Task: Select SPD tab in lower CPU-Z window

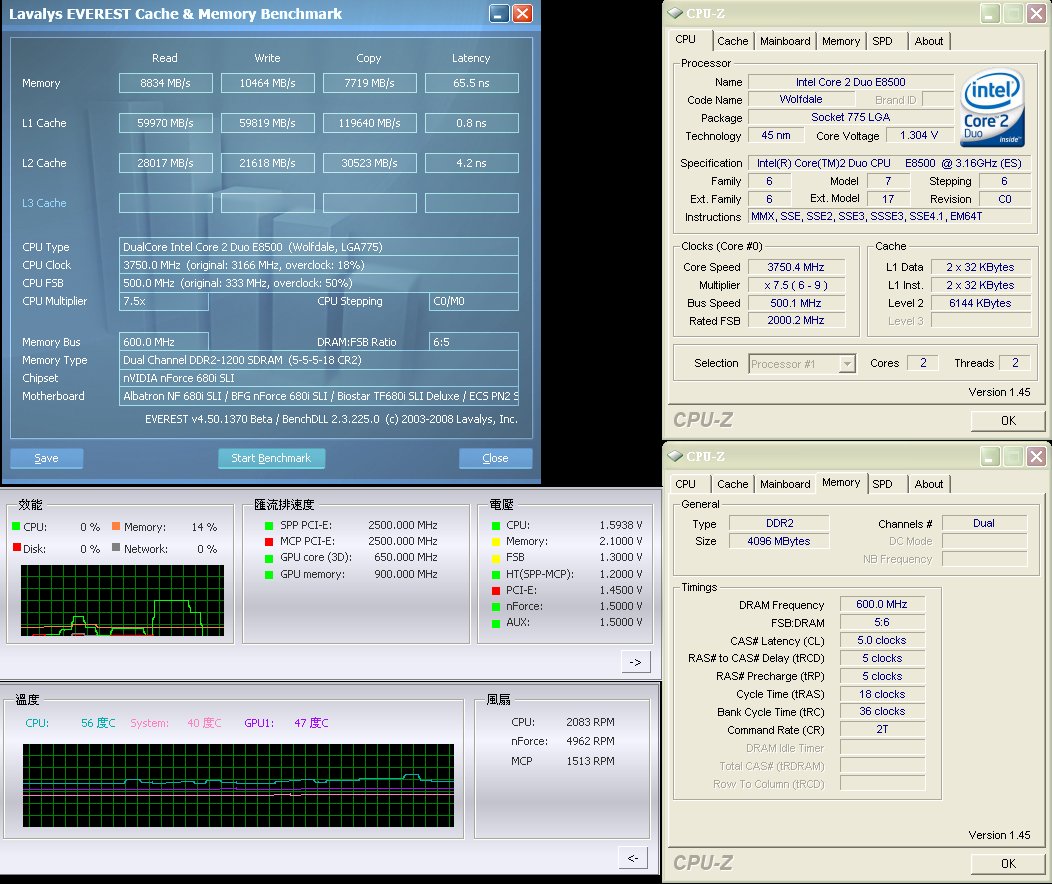Action: coord(882,484)
